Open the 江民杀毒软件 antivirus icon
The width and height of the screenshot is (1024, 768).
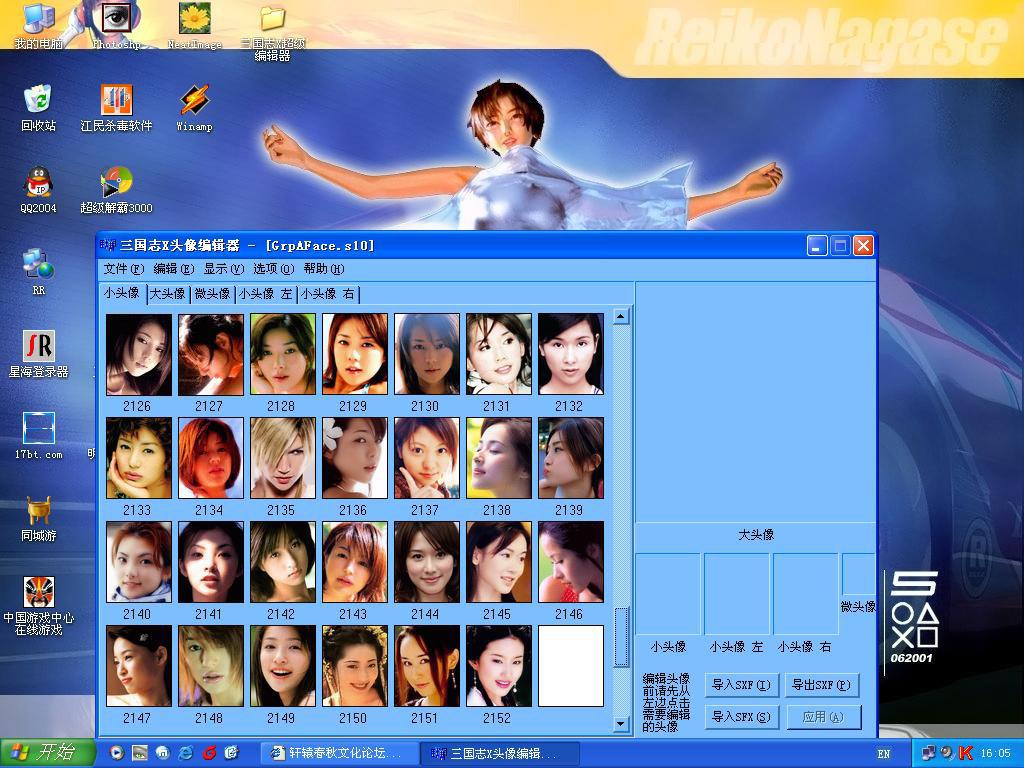pyautogui.click(x=116, y=101)
